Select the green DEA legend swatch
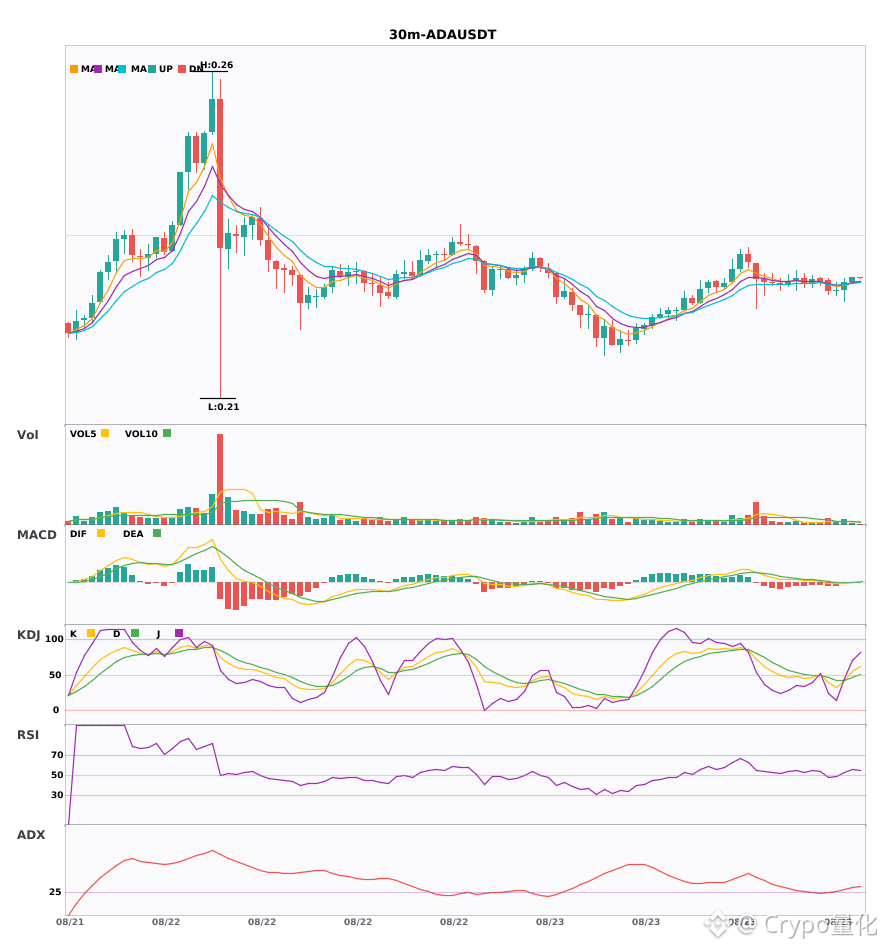The width and height of the screenshot is (885, 950). (x=157, y=533)
